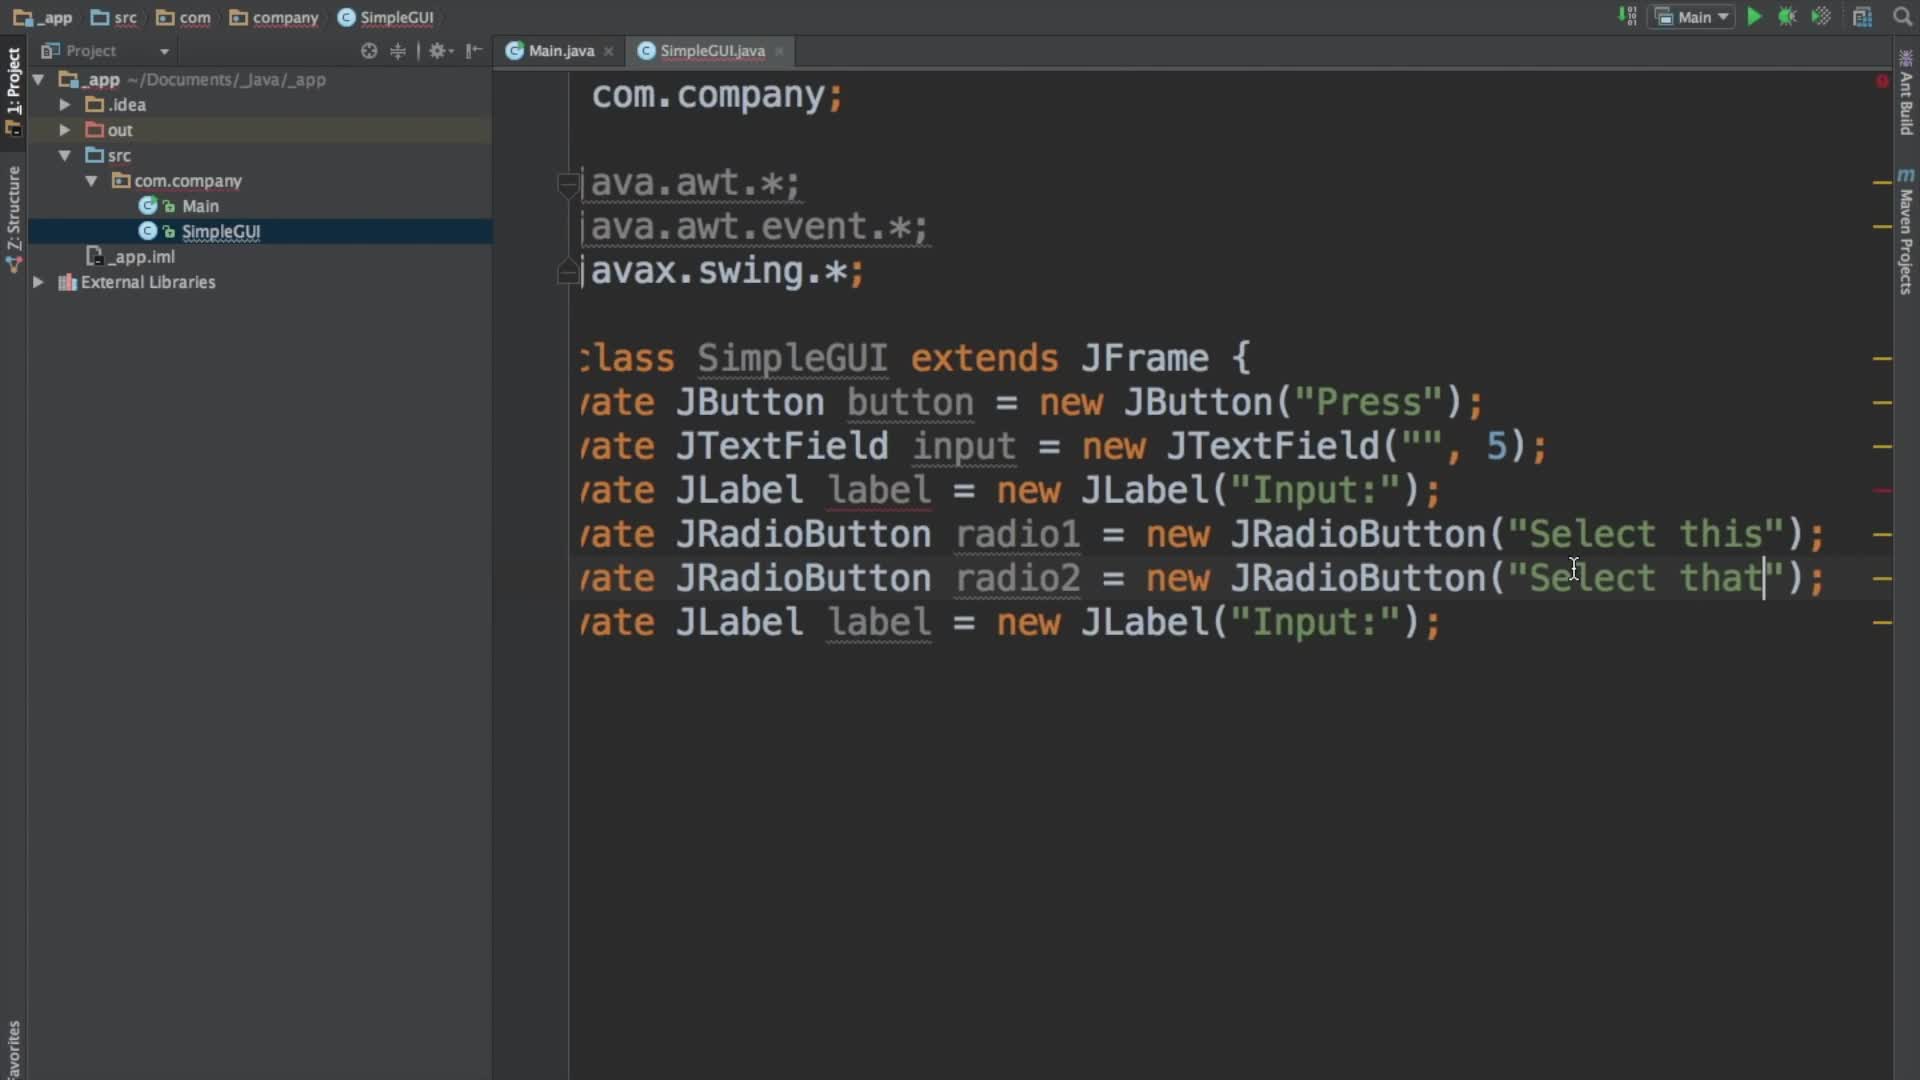
Task: Click the input variable name in code
Action: (x=964, y=446)
